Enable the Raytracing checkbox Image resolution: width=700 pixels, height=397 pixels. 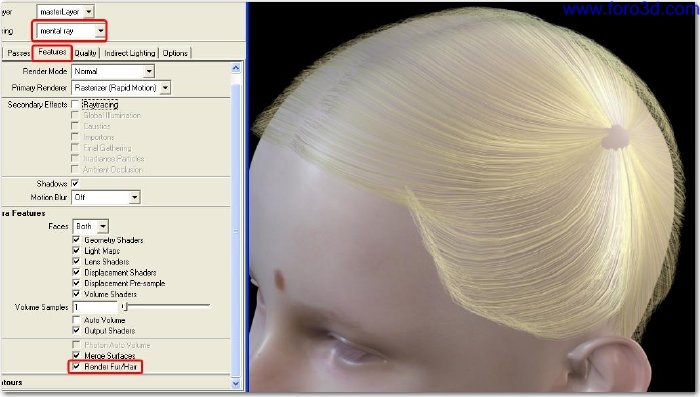point(75,104)
